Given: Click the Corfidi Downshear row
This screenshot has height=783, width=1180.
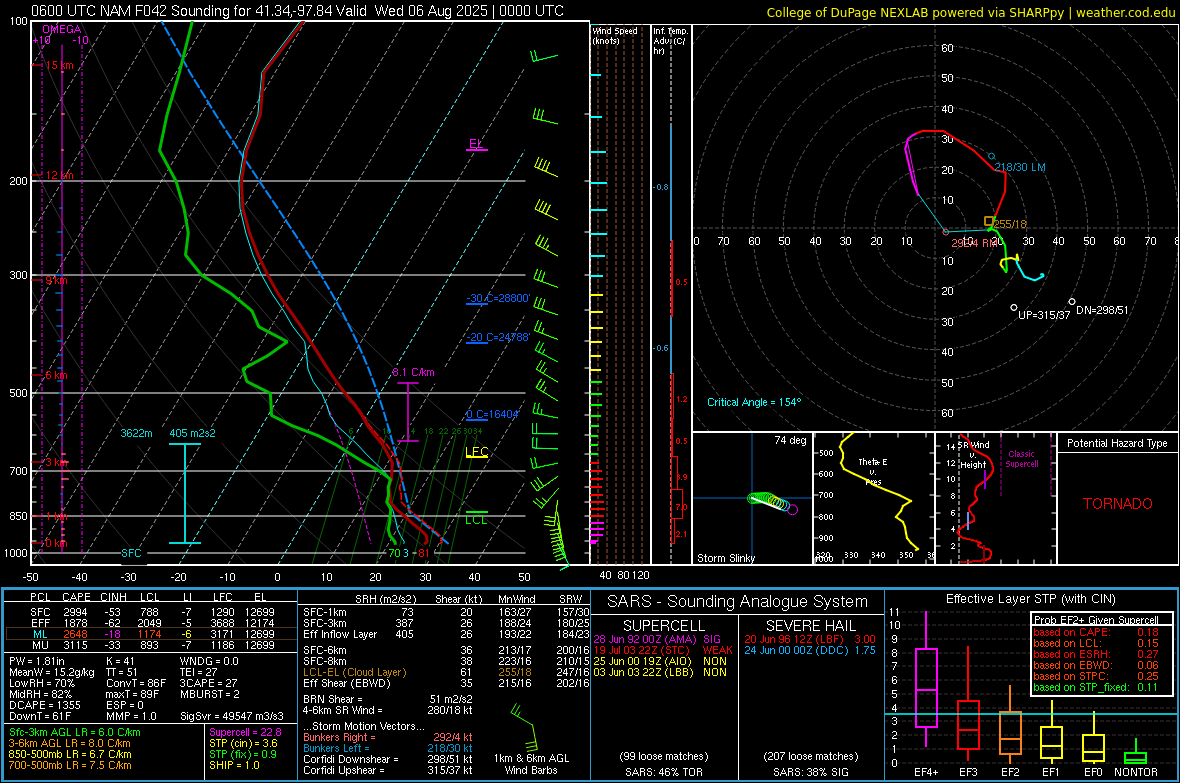Looking at the screenshot, I should 388,759.
